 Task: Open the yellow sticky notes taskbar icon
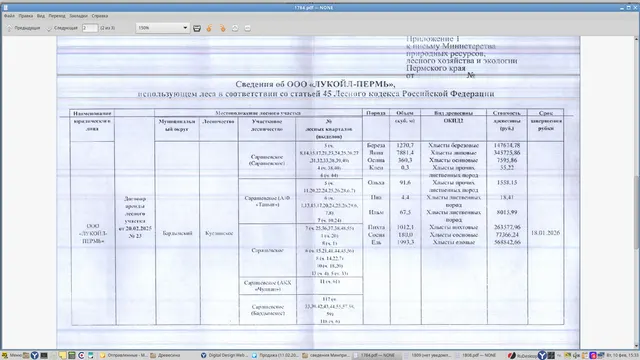[x=62, y=356]
